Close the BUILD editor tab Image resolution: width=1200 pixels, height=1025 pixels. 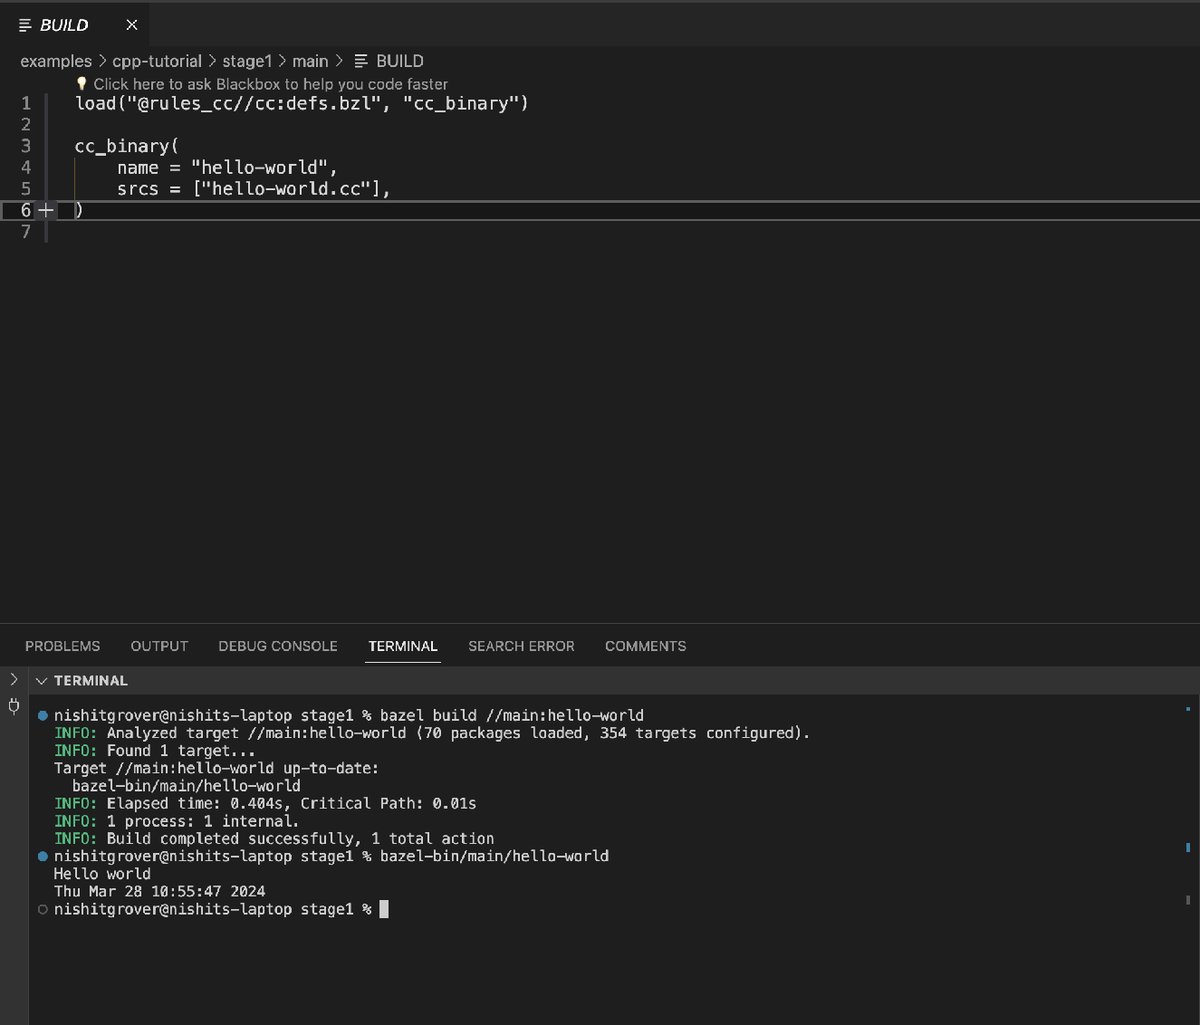(x=131, y=25)
